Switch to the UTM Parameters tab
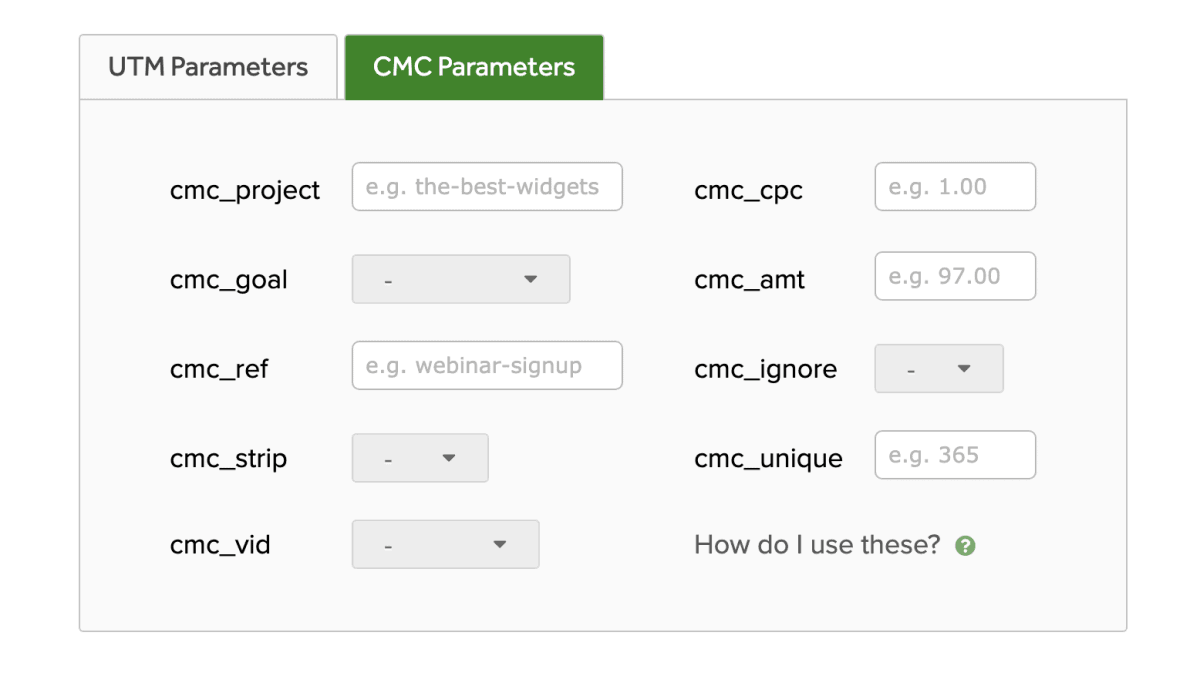 coord(208,67)
